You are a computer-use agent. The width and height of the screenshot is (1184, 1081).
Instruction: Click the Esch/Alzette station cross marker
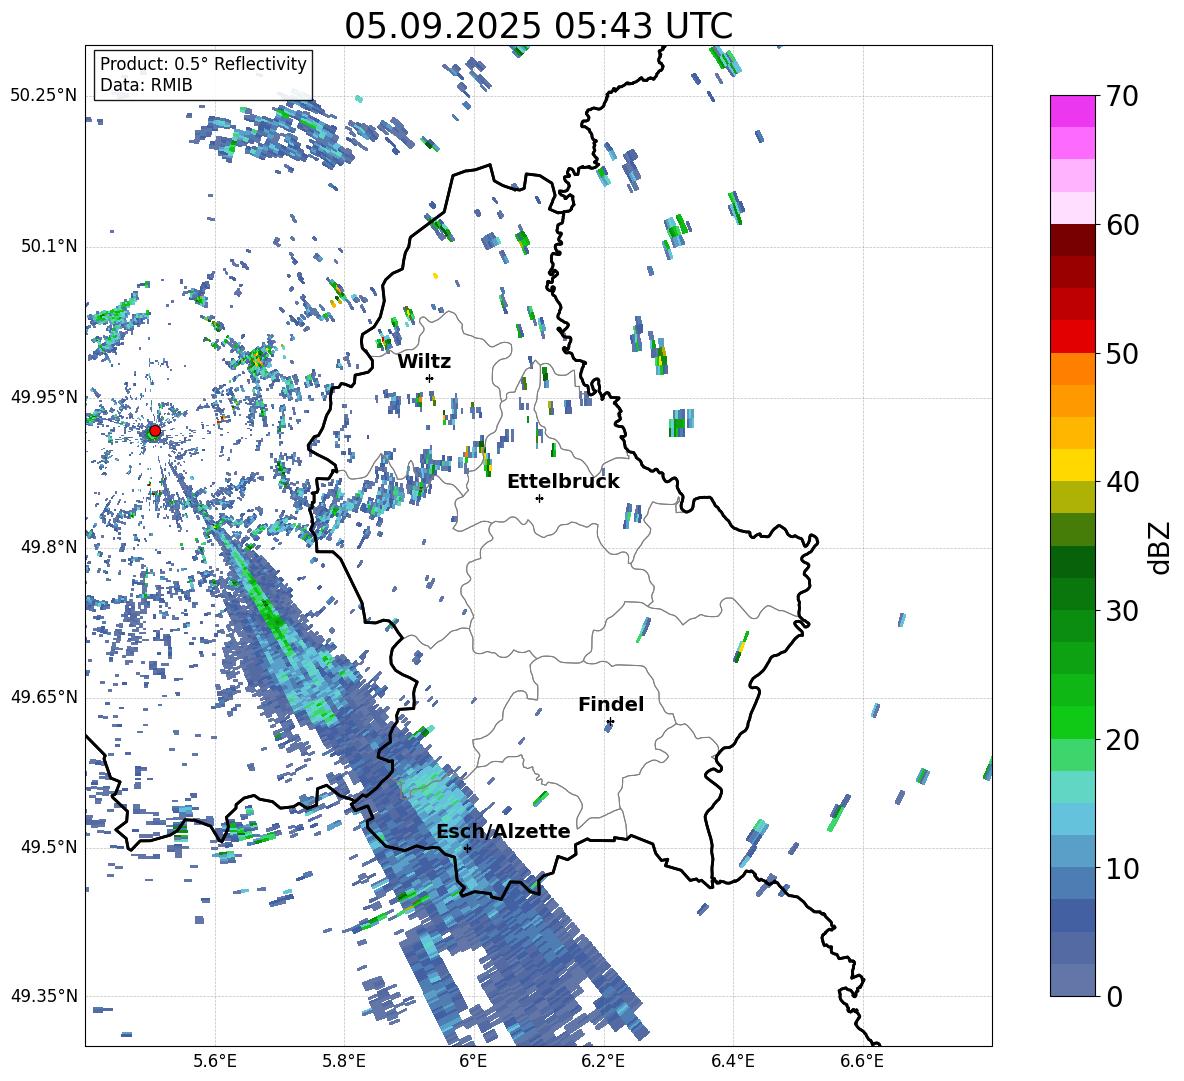point(467,848)
